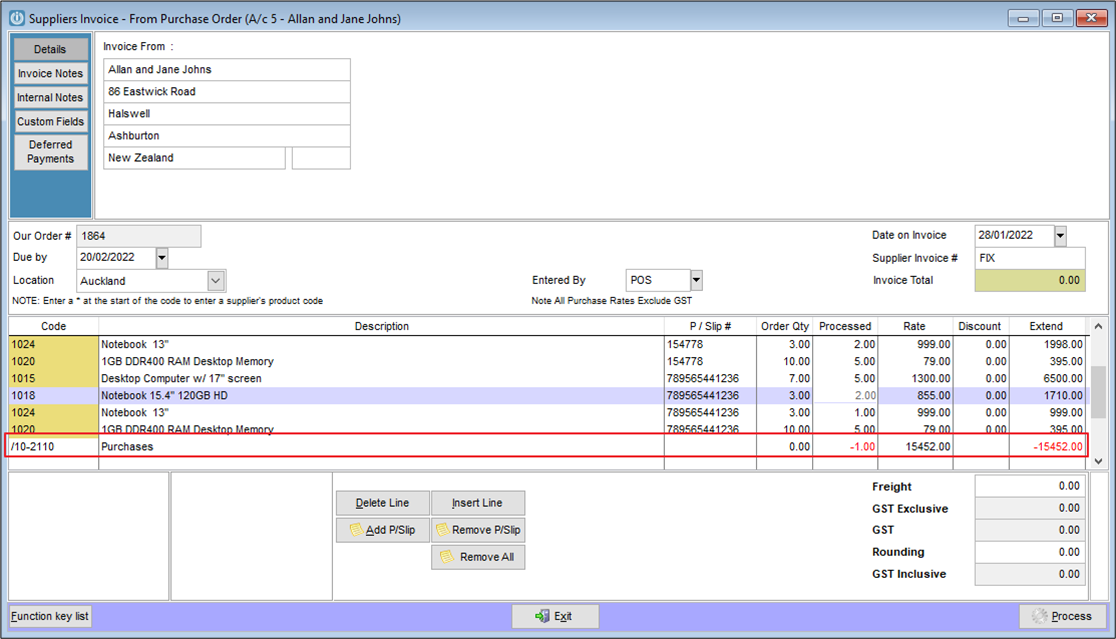
Task: Click the 'Halswell' address field
Action: pyautogui.click(x=227, y=114)
